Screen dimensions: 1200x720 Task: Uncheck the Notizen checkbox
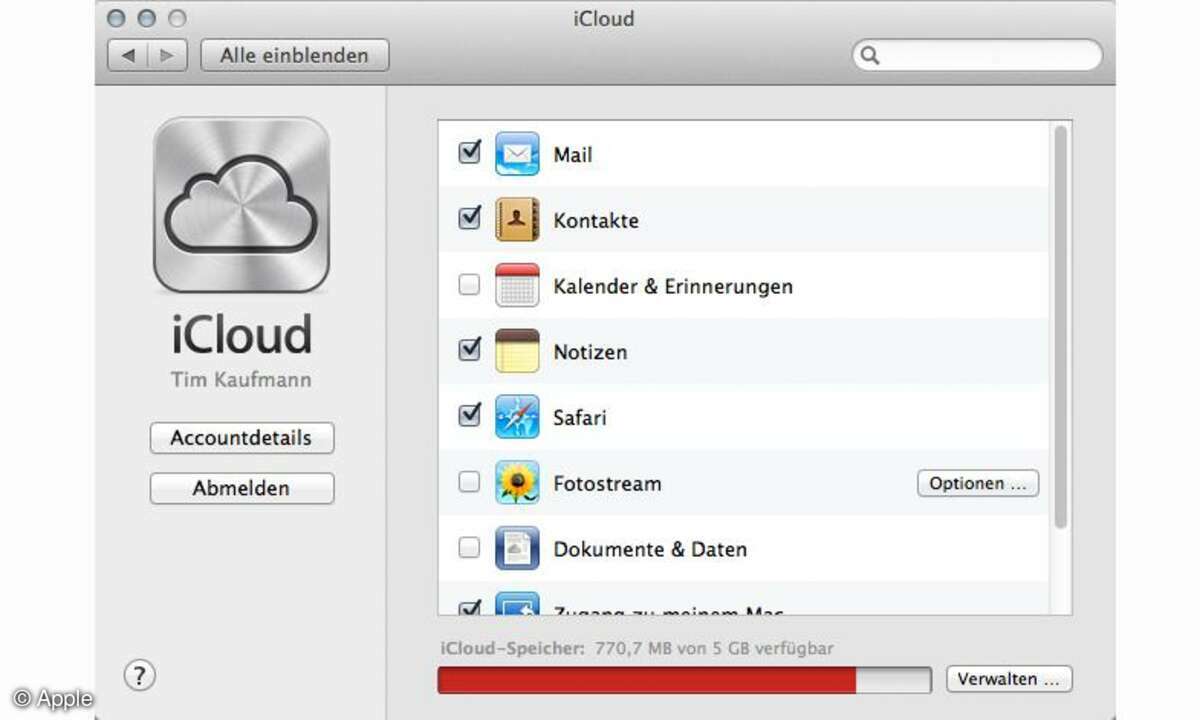pyautogui.click(x=469, y=350)
